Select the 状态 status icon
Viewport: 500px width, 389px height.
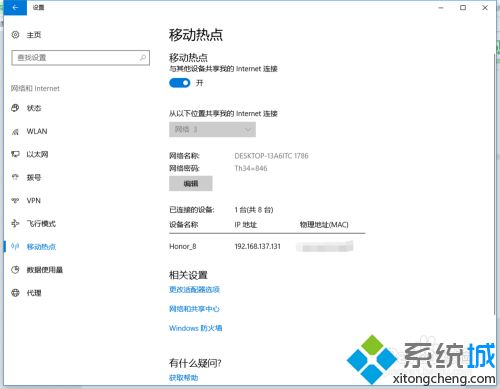15,108
